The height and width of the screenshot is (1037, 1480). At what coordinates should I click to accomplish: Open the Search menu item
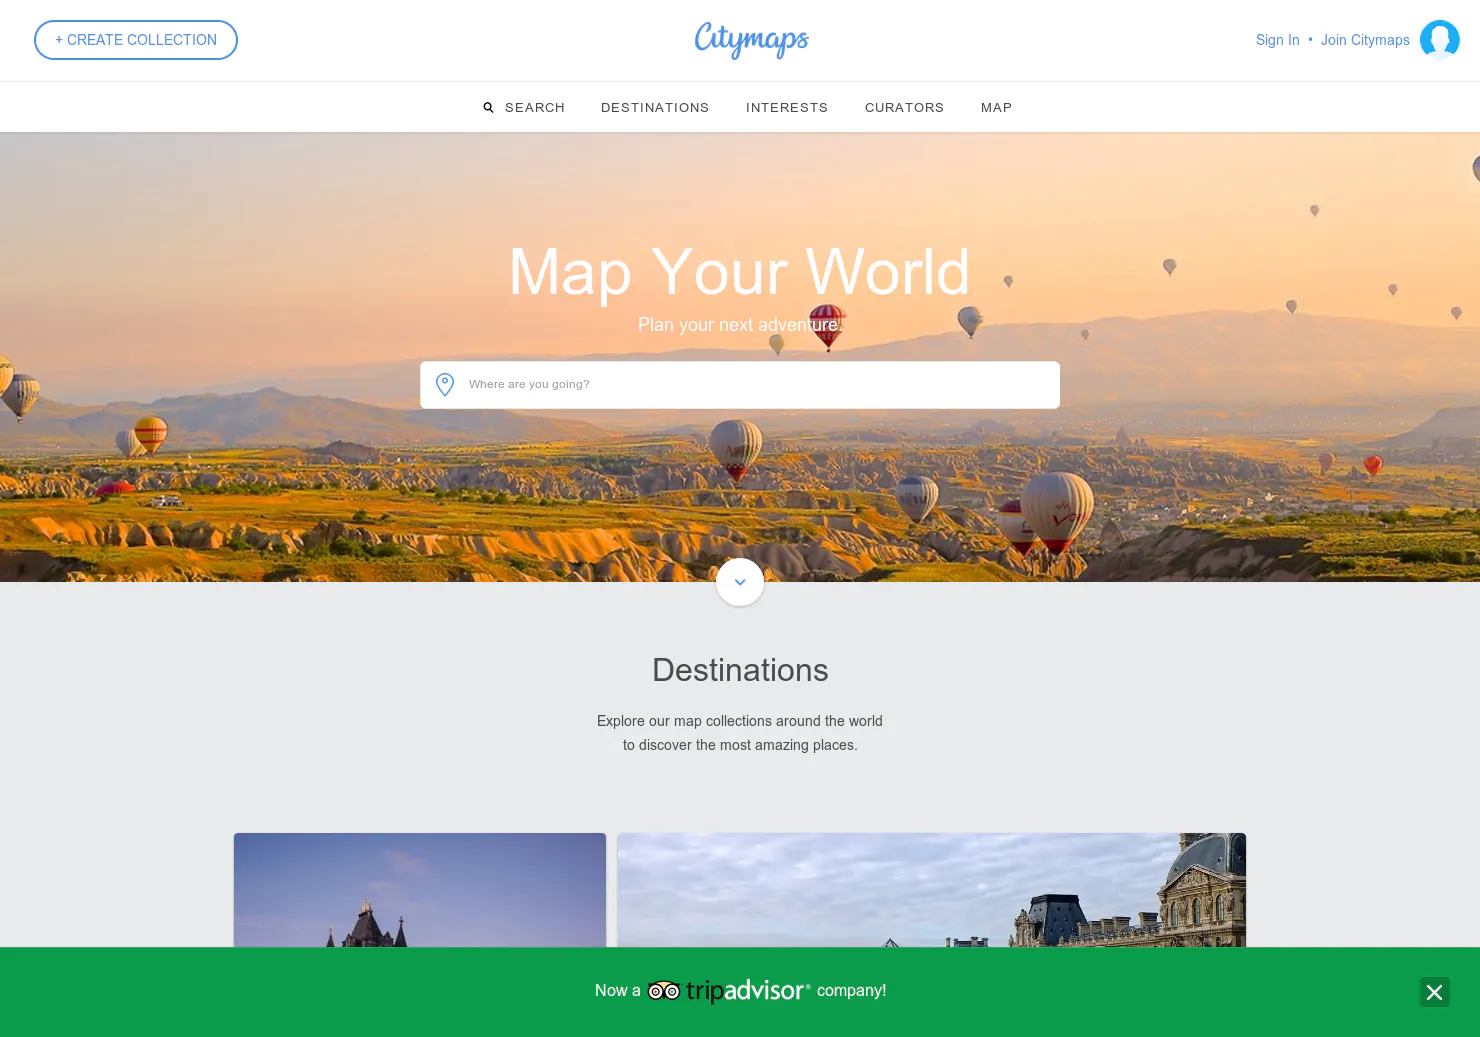(x=535, y=107)
